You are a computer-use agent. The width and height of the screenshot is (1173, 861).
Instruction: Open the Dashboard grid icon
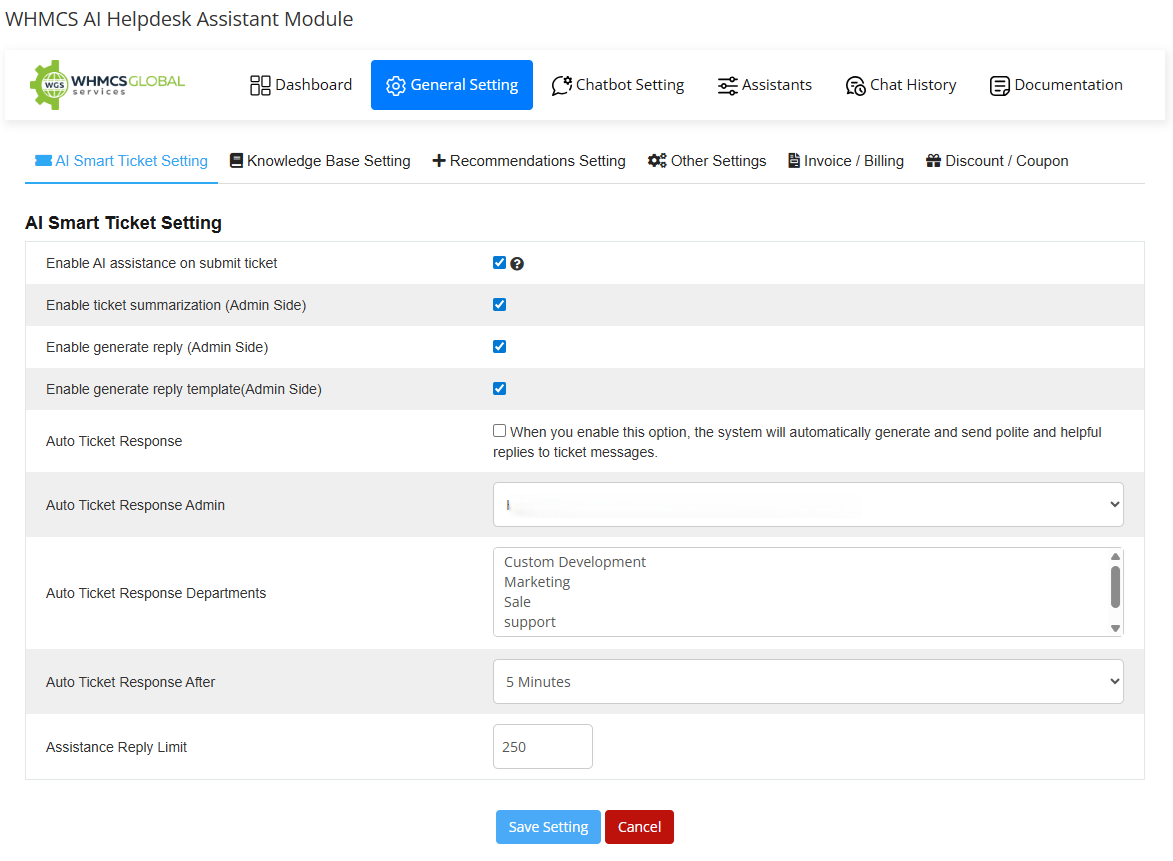click(260, 85)
